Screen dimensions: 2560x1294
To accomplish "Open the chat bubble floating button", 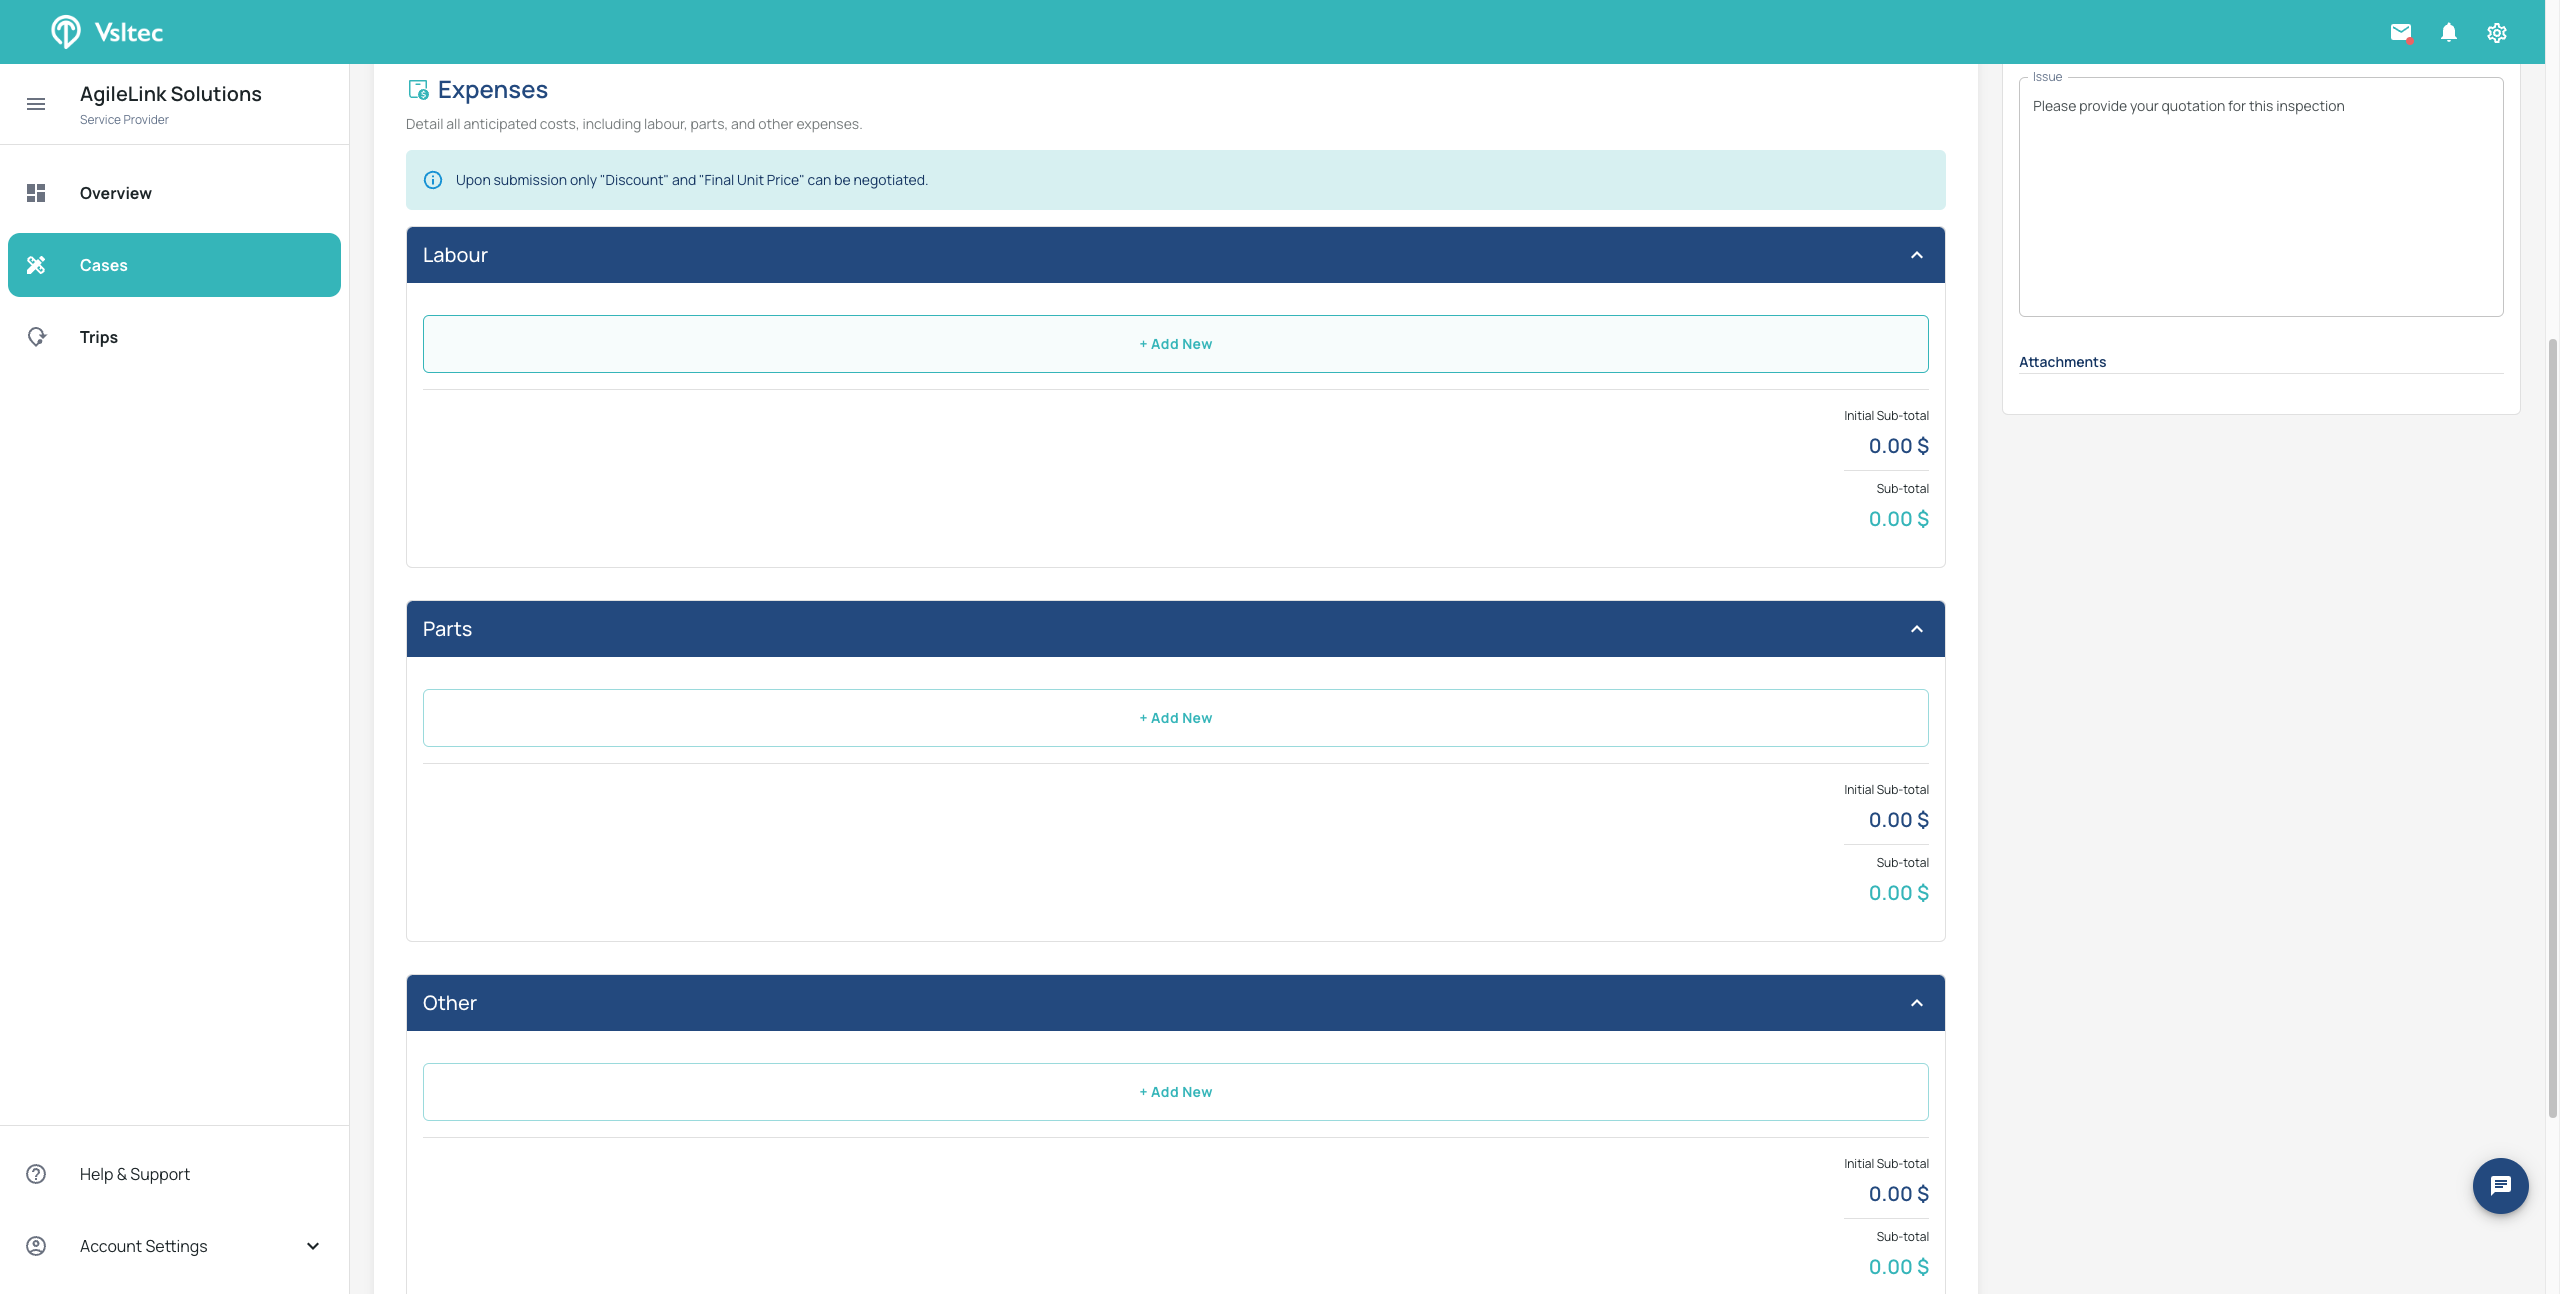I will click(x=2500, y=1185).
